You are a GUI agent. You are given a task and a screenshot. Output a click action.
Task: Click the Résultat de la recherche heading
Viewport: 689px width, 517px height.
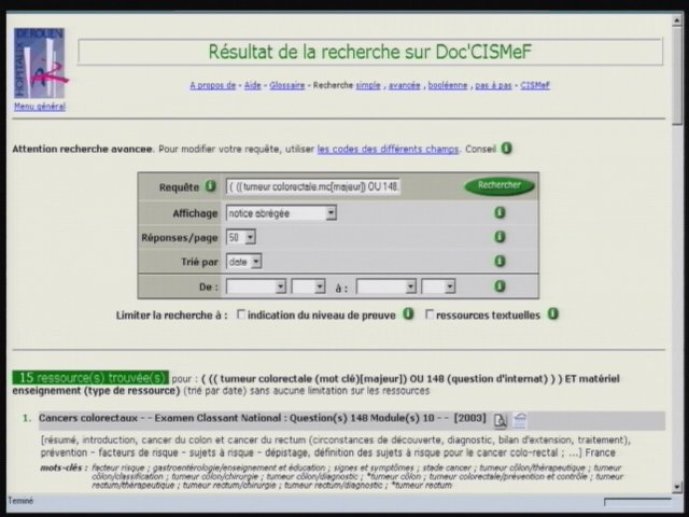point(370,52)
